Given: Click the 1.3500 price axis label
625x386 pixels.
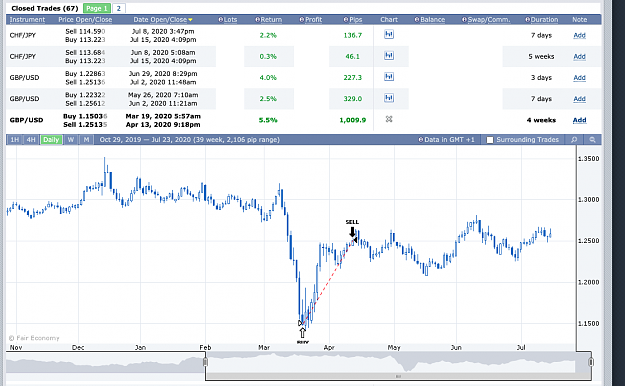Looking at the screenshot, I should point(588,158).
